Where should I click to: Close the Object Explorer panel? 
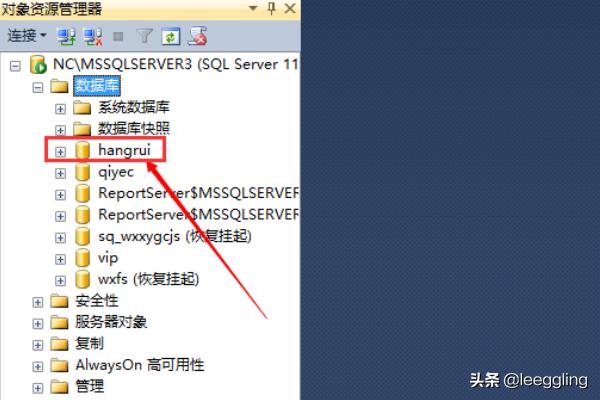coord(290,8)
